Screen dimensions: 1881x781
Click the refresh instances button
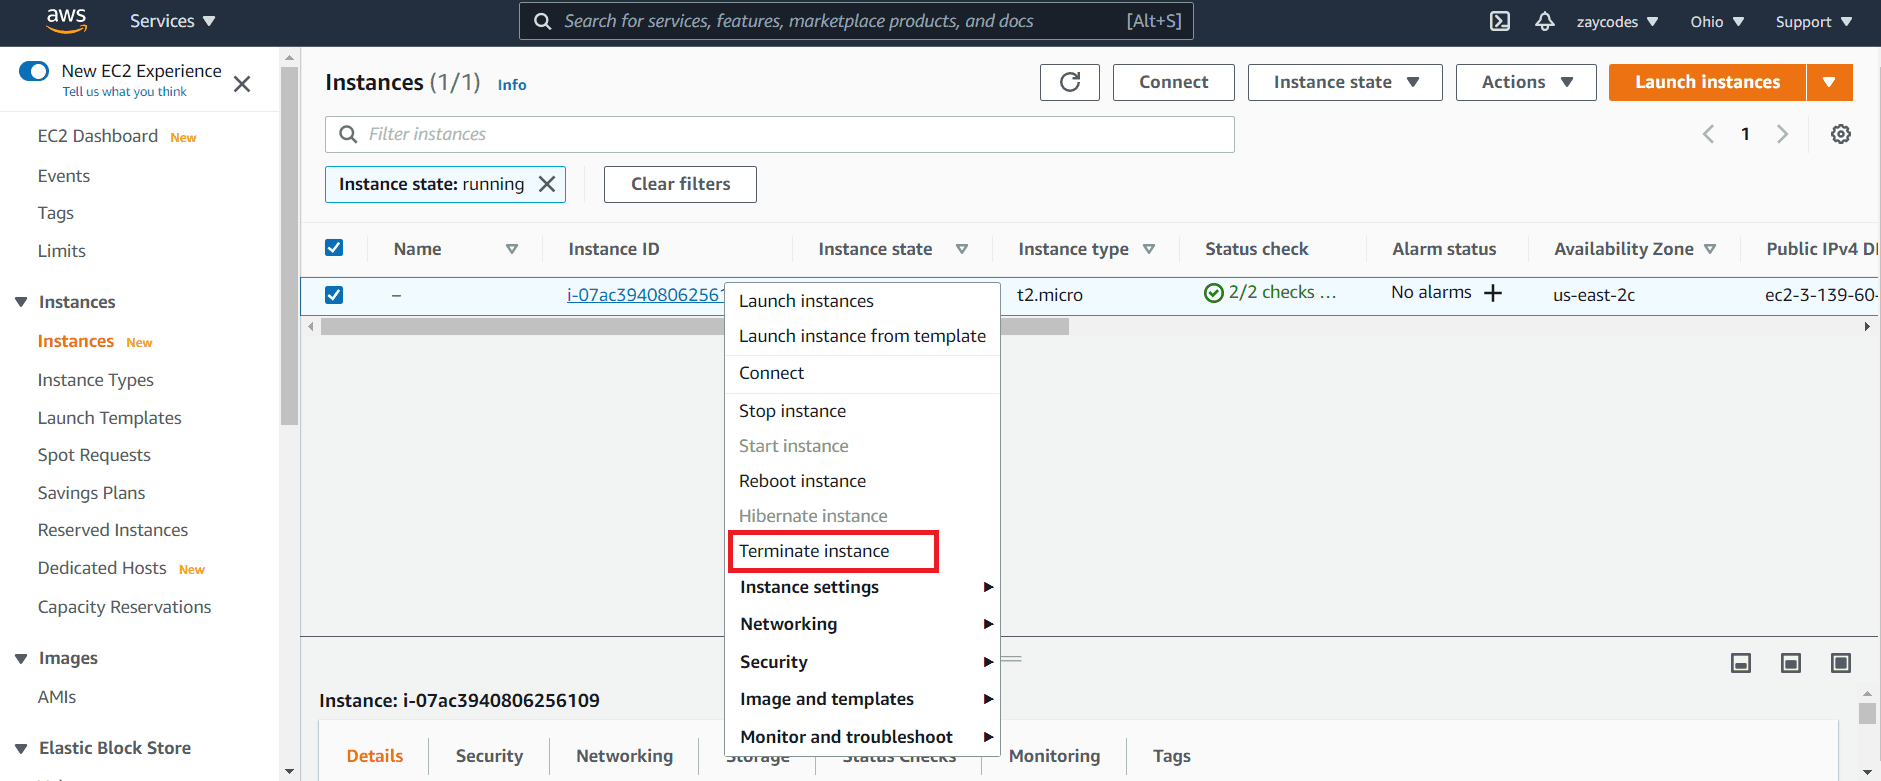pos(1069,82)
